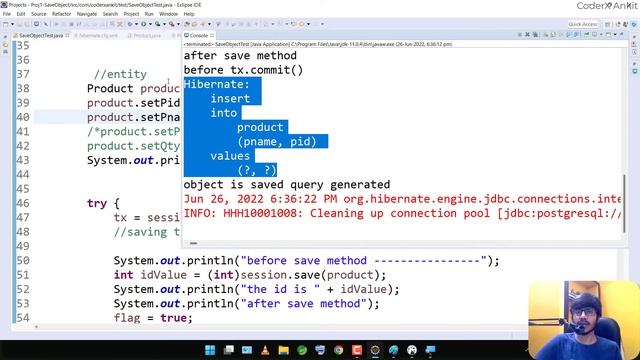Open the green Spring Tool taskbar icon
The image size is (640, 360).
tap(302, 350)
